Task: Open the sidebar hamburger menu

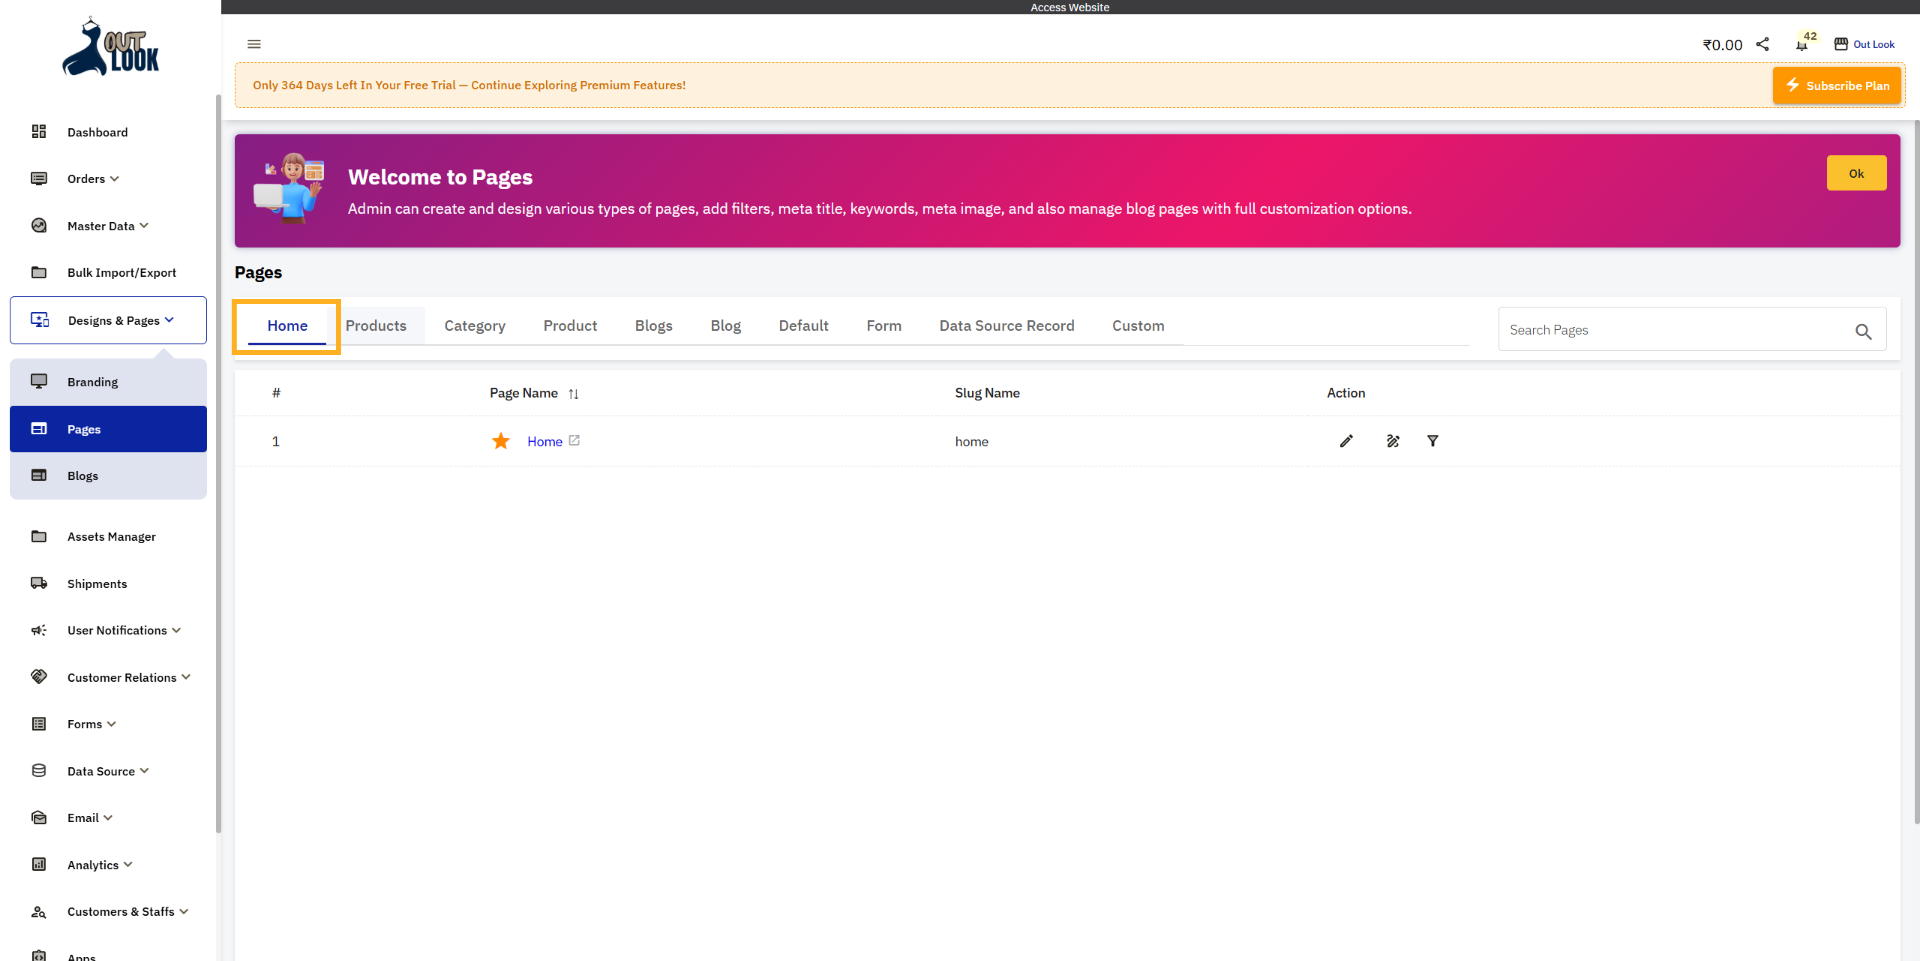Action: pyautogui.click(x=253, y=44)
